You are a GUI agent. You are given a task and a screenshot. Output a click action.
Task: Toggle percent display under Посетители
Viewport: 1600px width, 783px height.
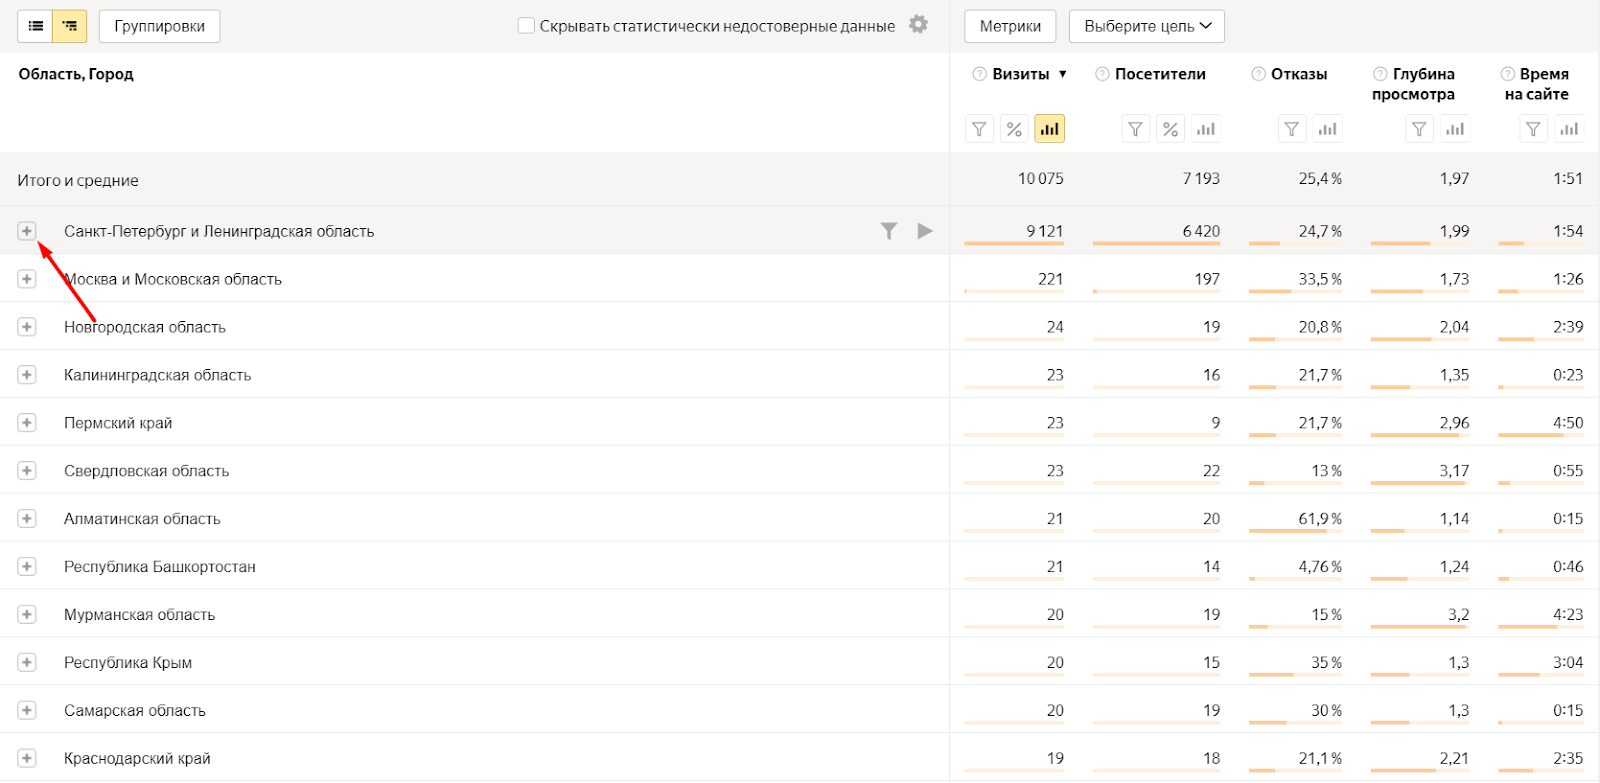pos(1170,129)
